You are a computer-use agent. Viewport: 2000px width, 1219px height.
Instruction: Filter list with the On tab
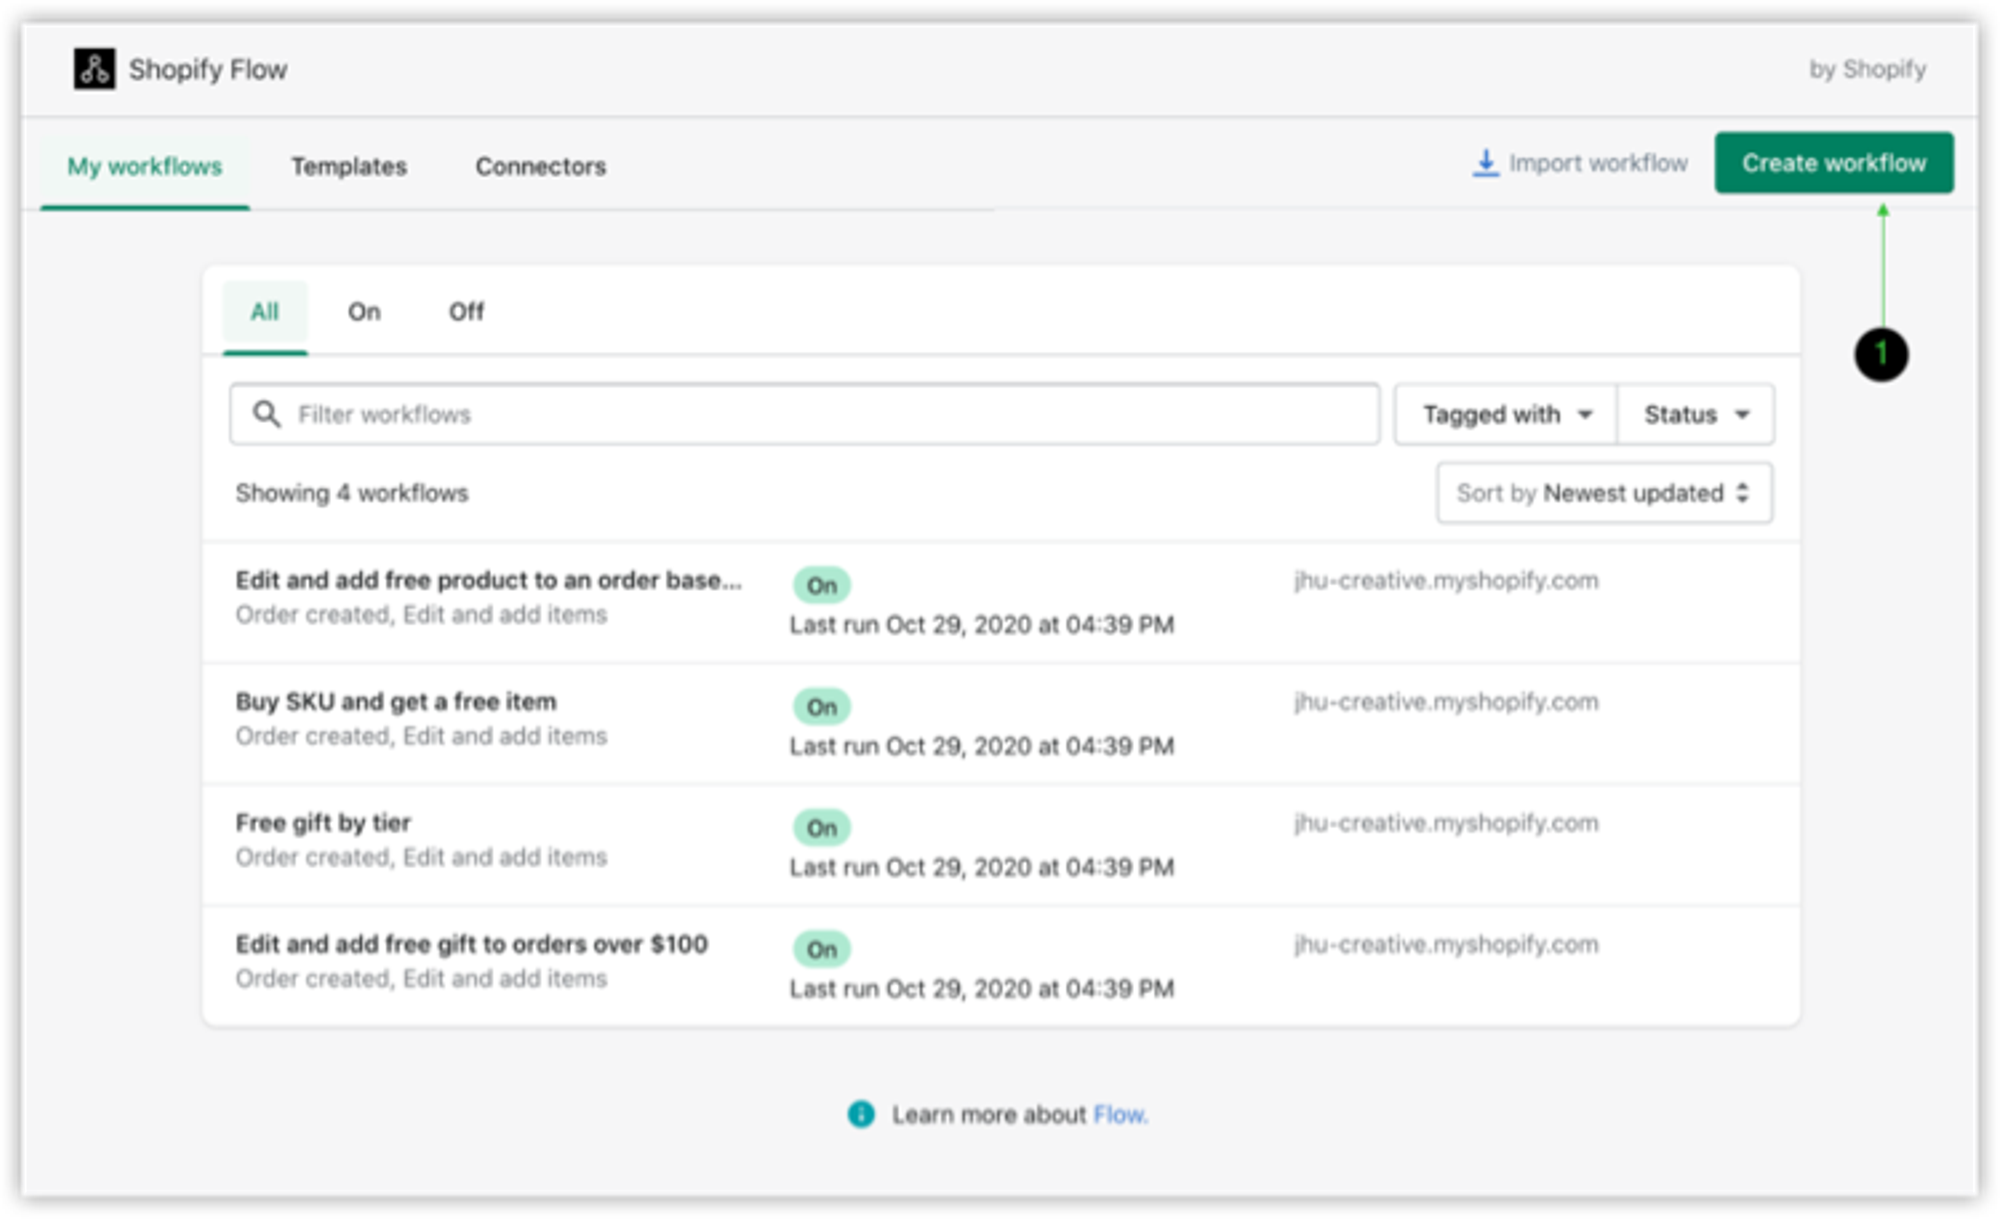364,312
